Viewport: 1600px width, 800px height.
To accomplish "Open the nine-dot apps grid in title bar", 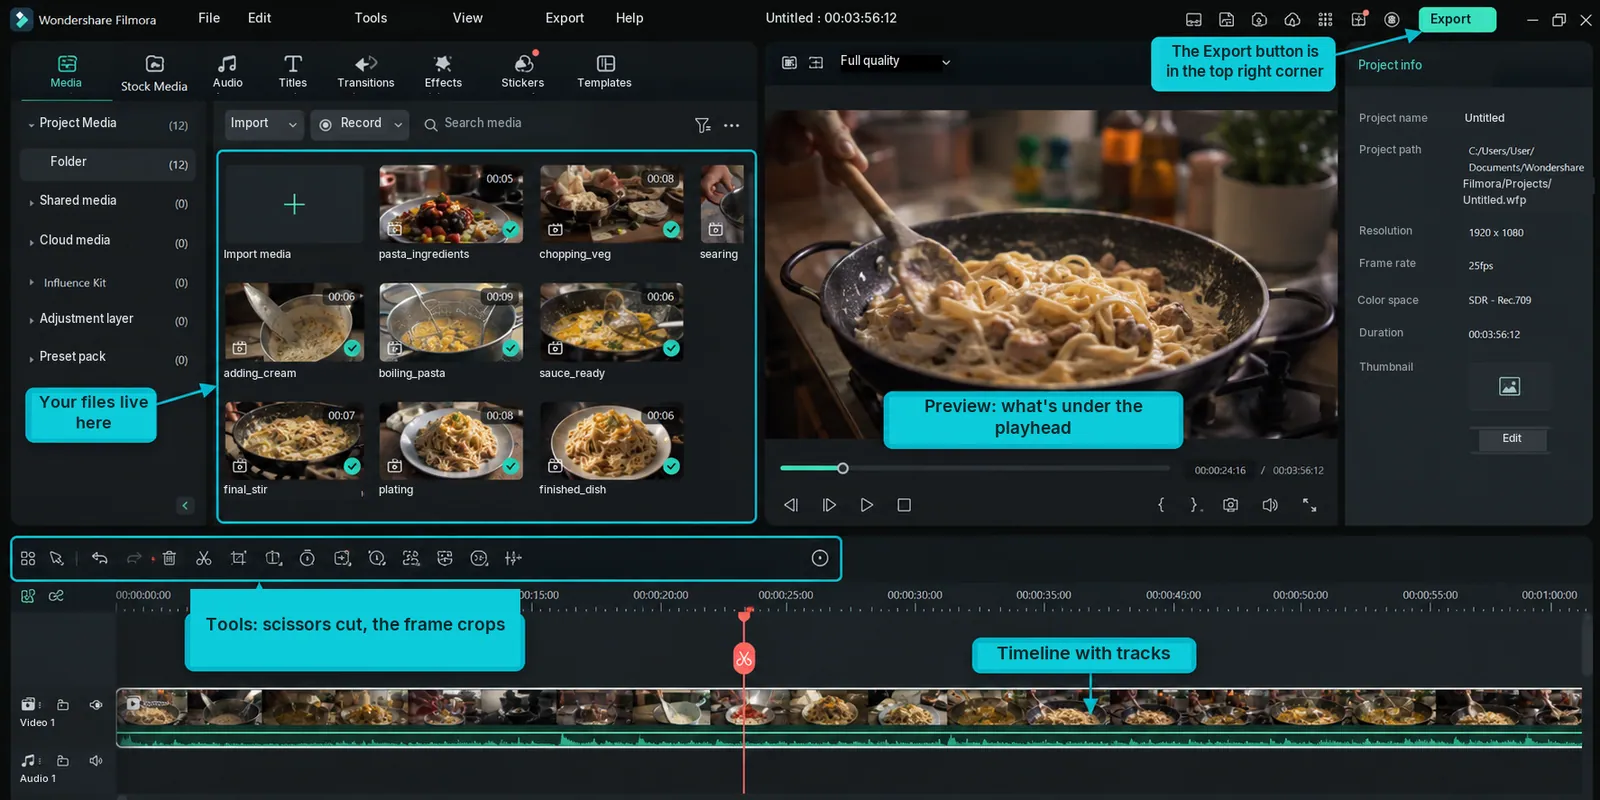I will click(1325, 19).
